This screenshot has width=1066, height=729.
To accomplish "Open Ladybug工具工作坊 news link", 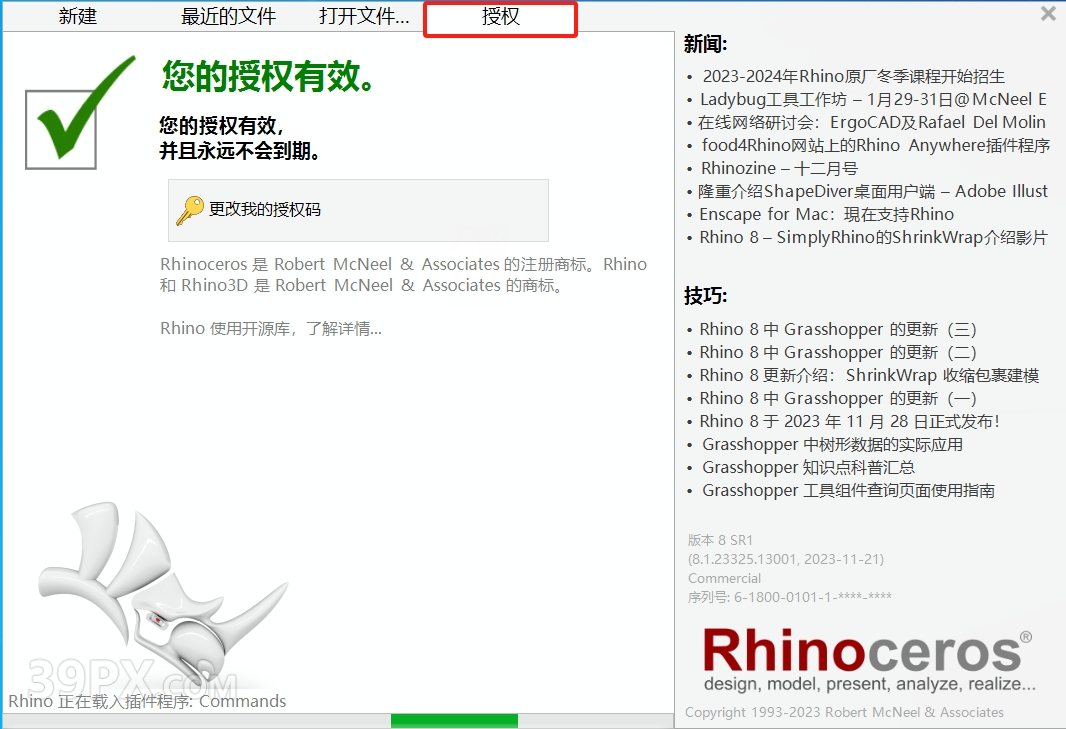I will pos(873,99).
